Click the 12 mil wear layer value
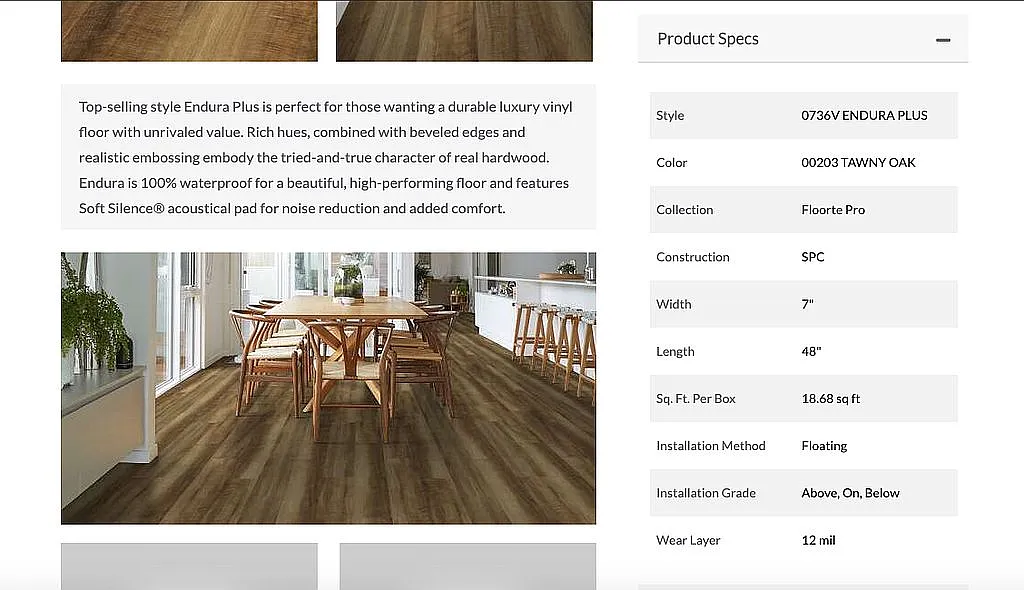 [x=818, y=540]
